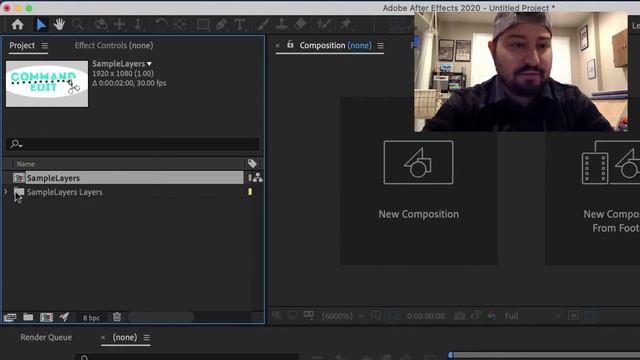Go to the Home screen icon
Viewport: 640px width, 360px height.
[x=17, y=25]
